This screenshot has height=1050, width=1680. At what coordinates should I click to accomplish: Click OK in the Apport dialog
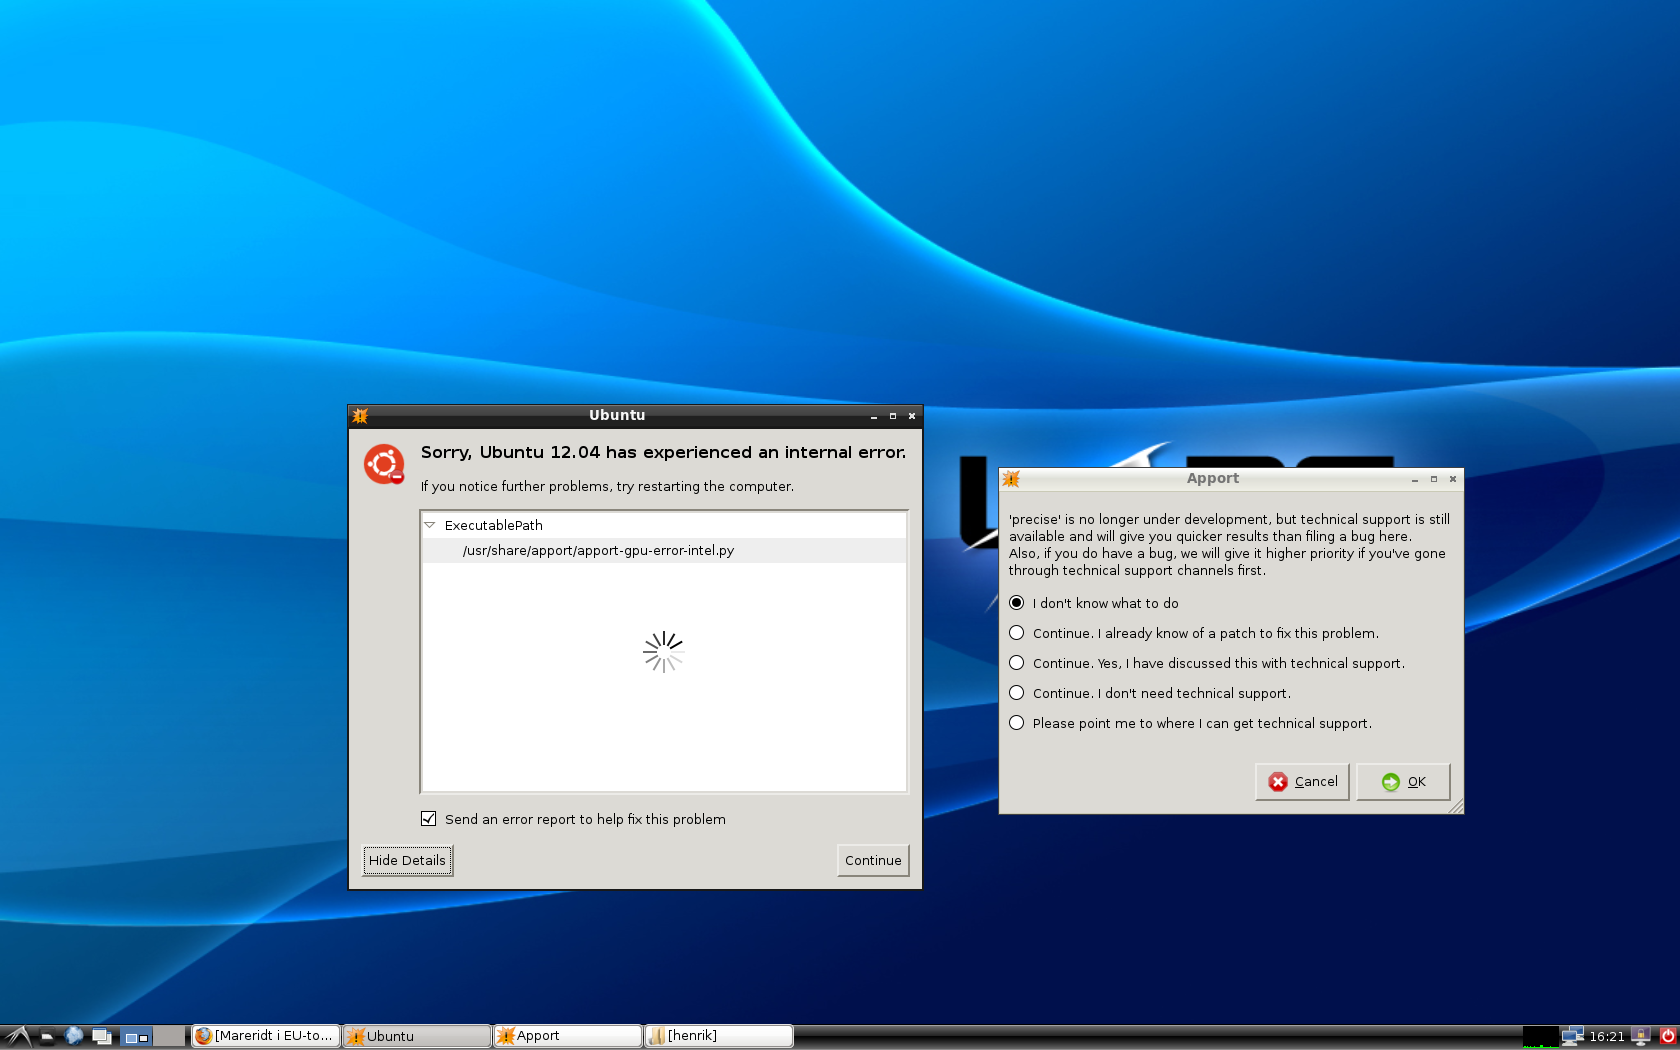1404,781
